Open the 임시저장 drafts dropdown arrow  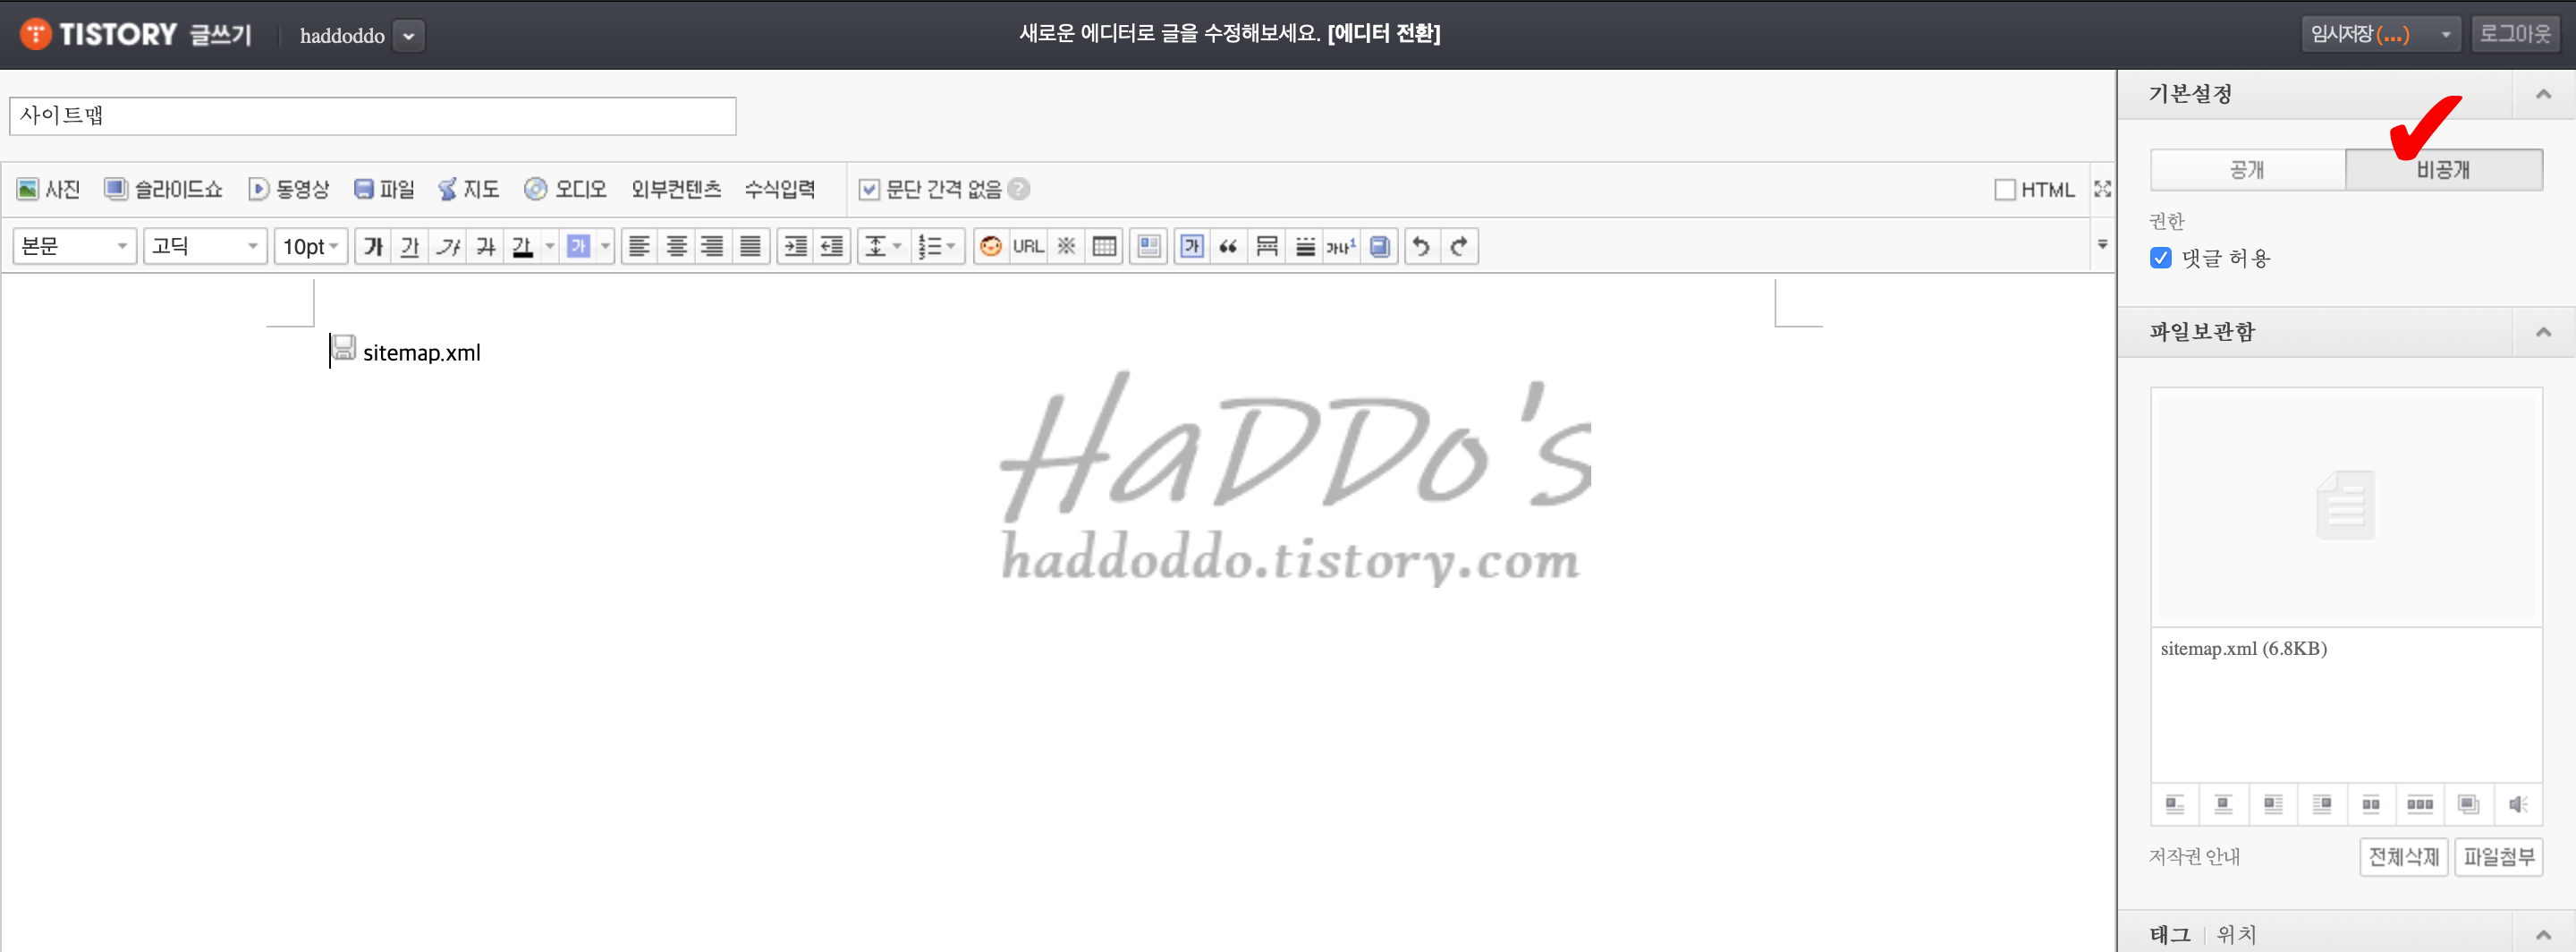(2445, 34)
